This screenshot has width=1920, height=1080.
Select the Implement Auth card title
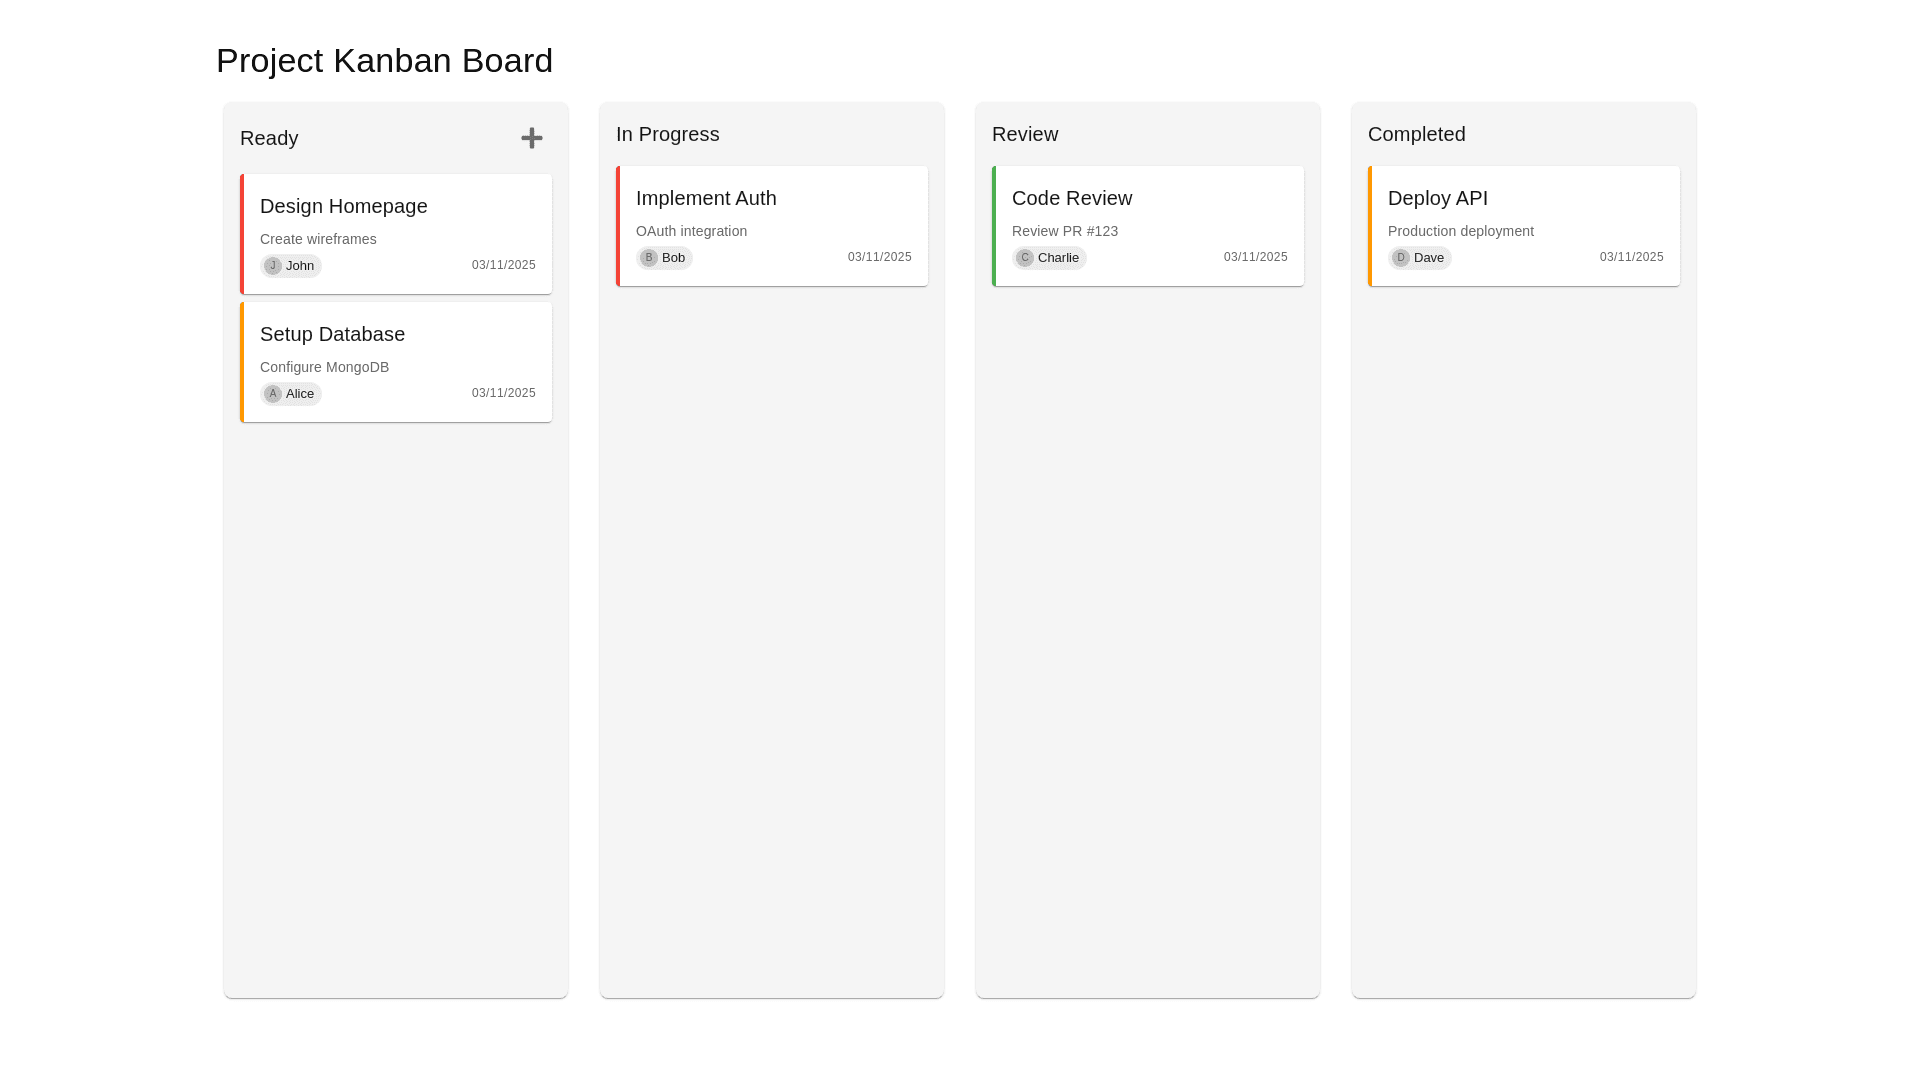coord(706,198)
